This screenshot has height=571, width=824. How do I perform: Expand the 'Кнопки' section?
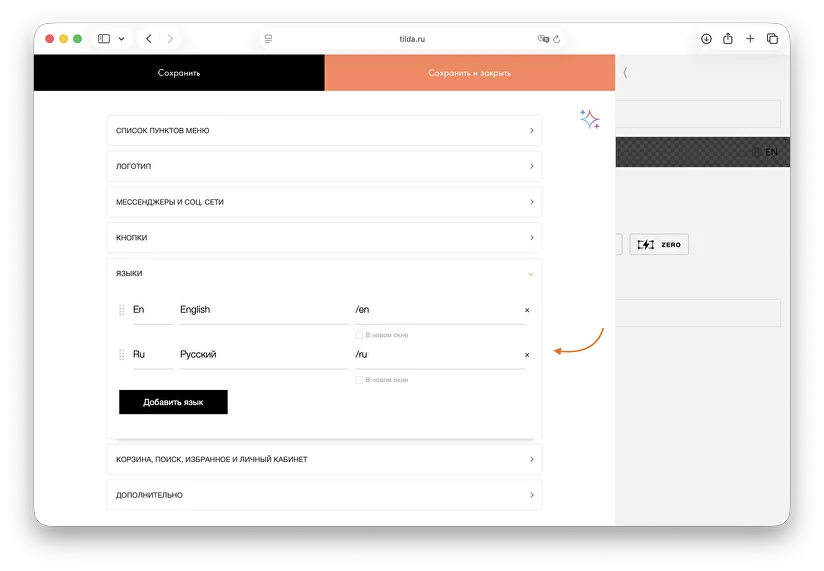[x=324, y=237]
